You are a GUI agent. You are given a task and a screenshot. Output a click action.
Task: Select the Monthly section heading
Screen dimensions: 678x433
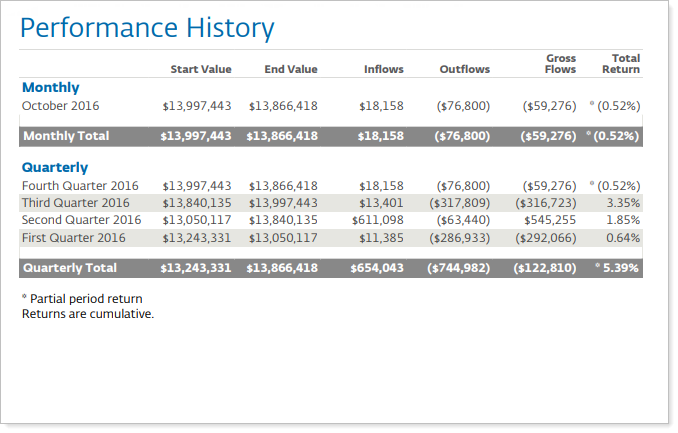(x=50, y=88)
